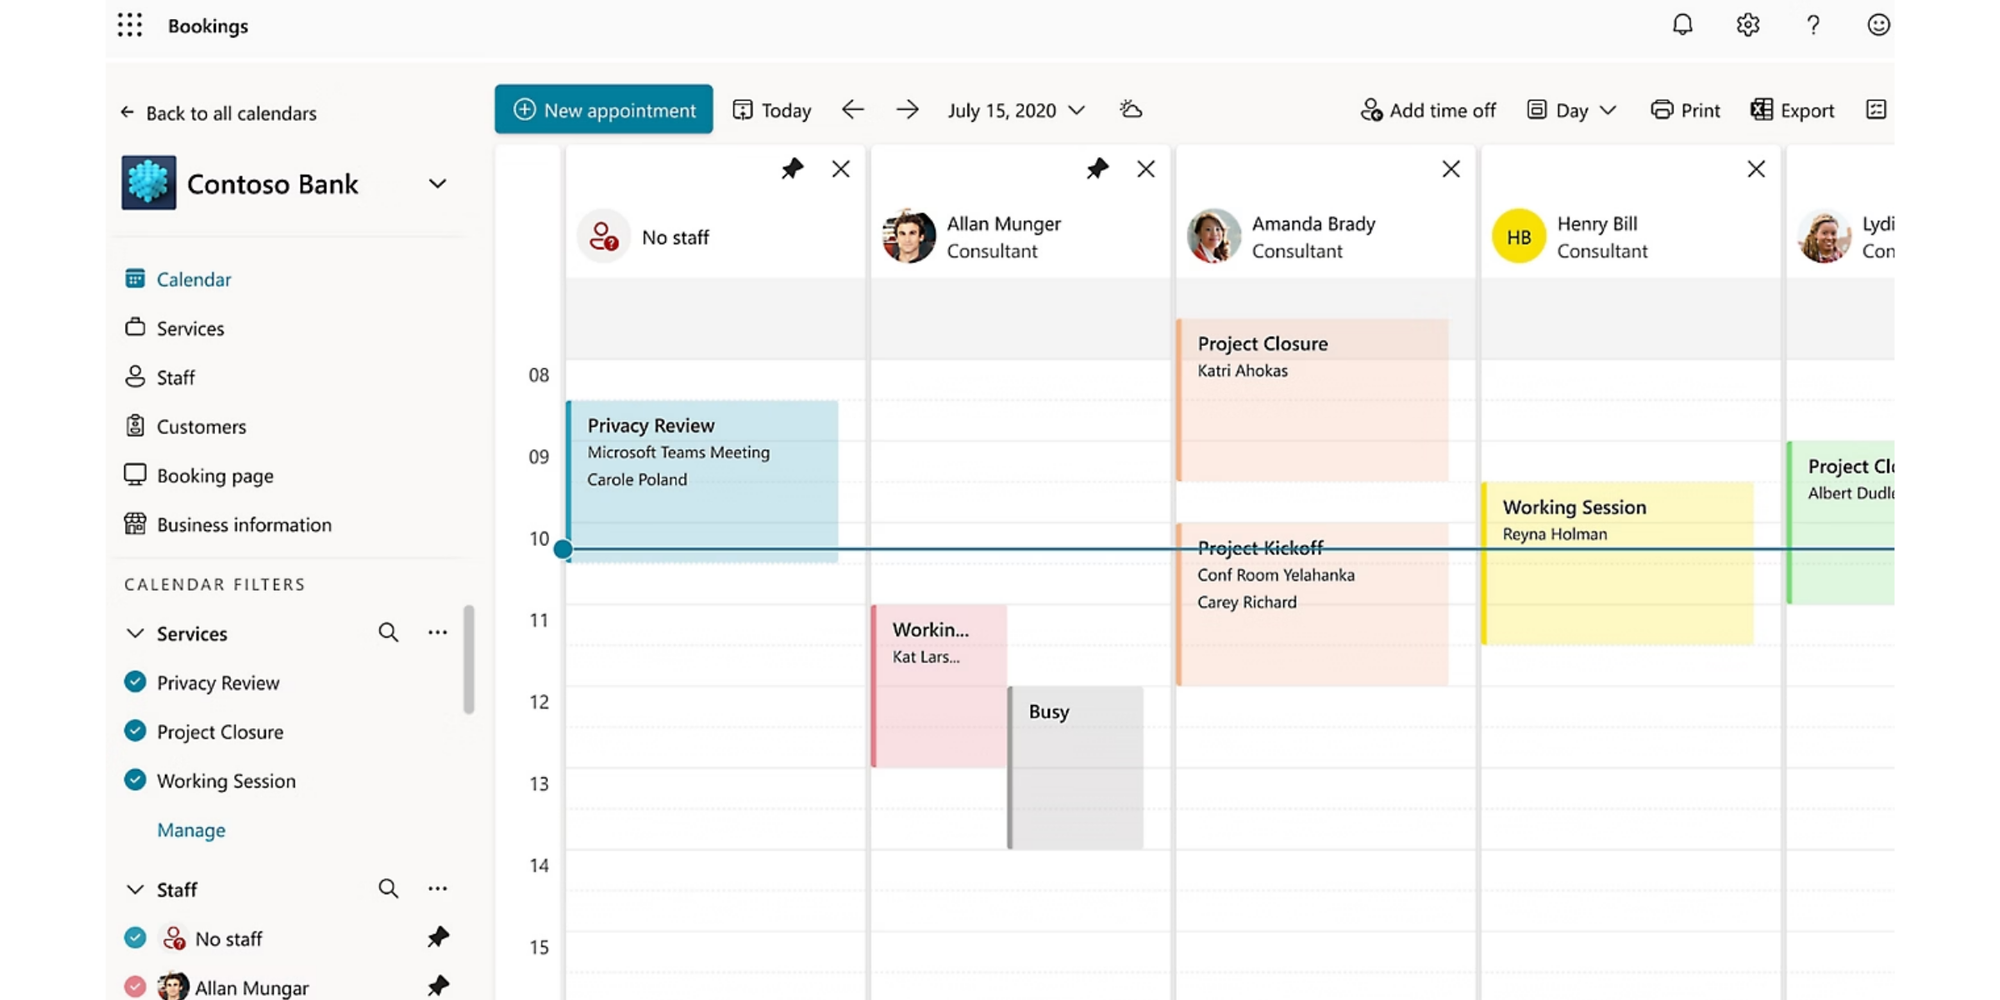Toggle the Allan Mungar filter checkbox
This screenshot has width=2000, height=1000.
(135, 986)
